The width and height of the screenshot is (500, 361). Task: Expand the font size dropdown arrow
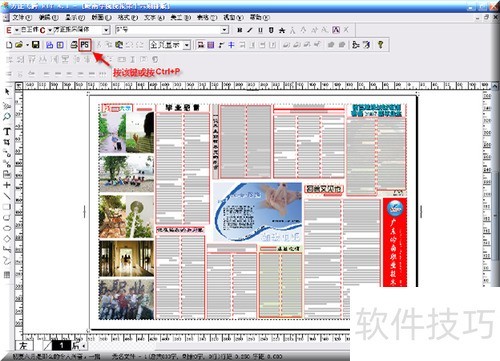pos(225,30)
